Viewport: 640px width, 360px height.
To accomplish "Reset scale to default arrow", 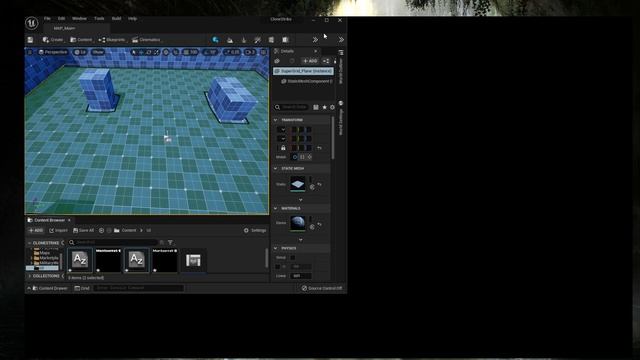I will pyautogui.click(x=320, y=148).
